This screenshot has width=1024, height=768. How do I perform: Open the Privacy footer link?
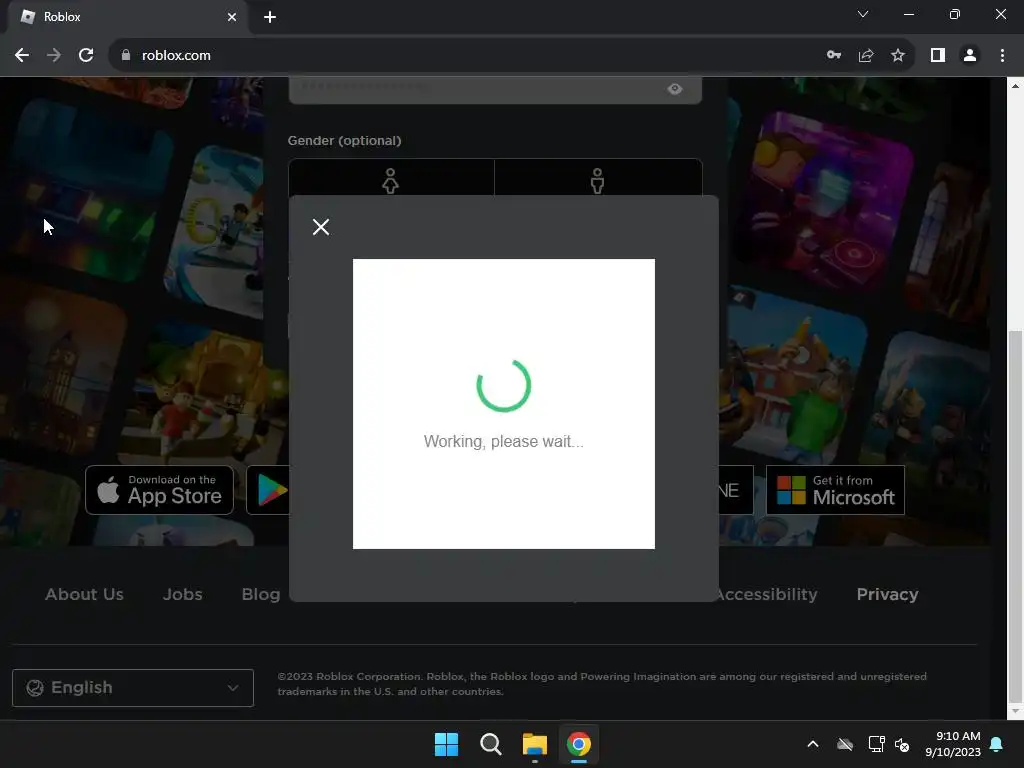pos(888,594)
